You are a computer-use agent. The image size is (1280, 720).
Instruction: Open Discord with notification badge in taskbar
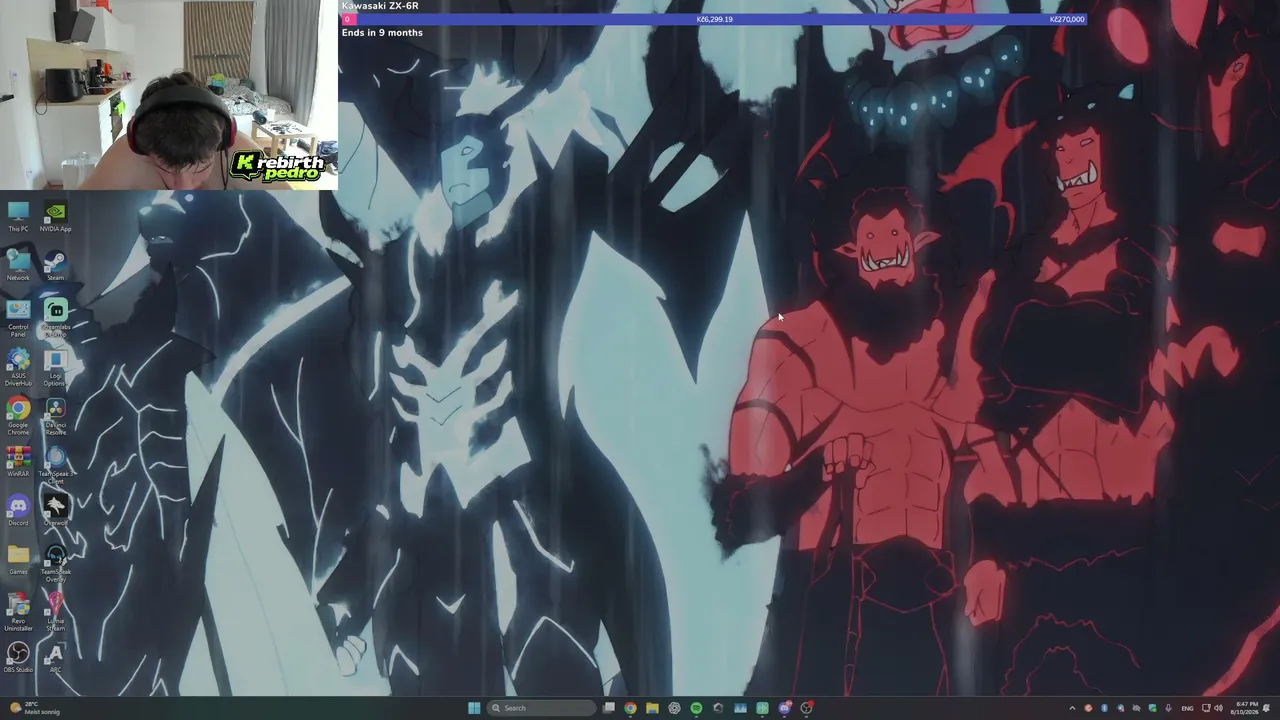point(785,708)
